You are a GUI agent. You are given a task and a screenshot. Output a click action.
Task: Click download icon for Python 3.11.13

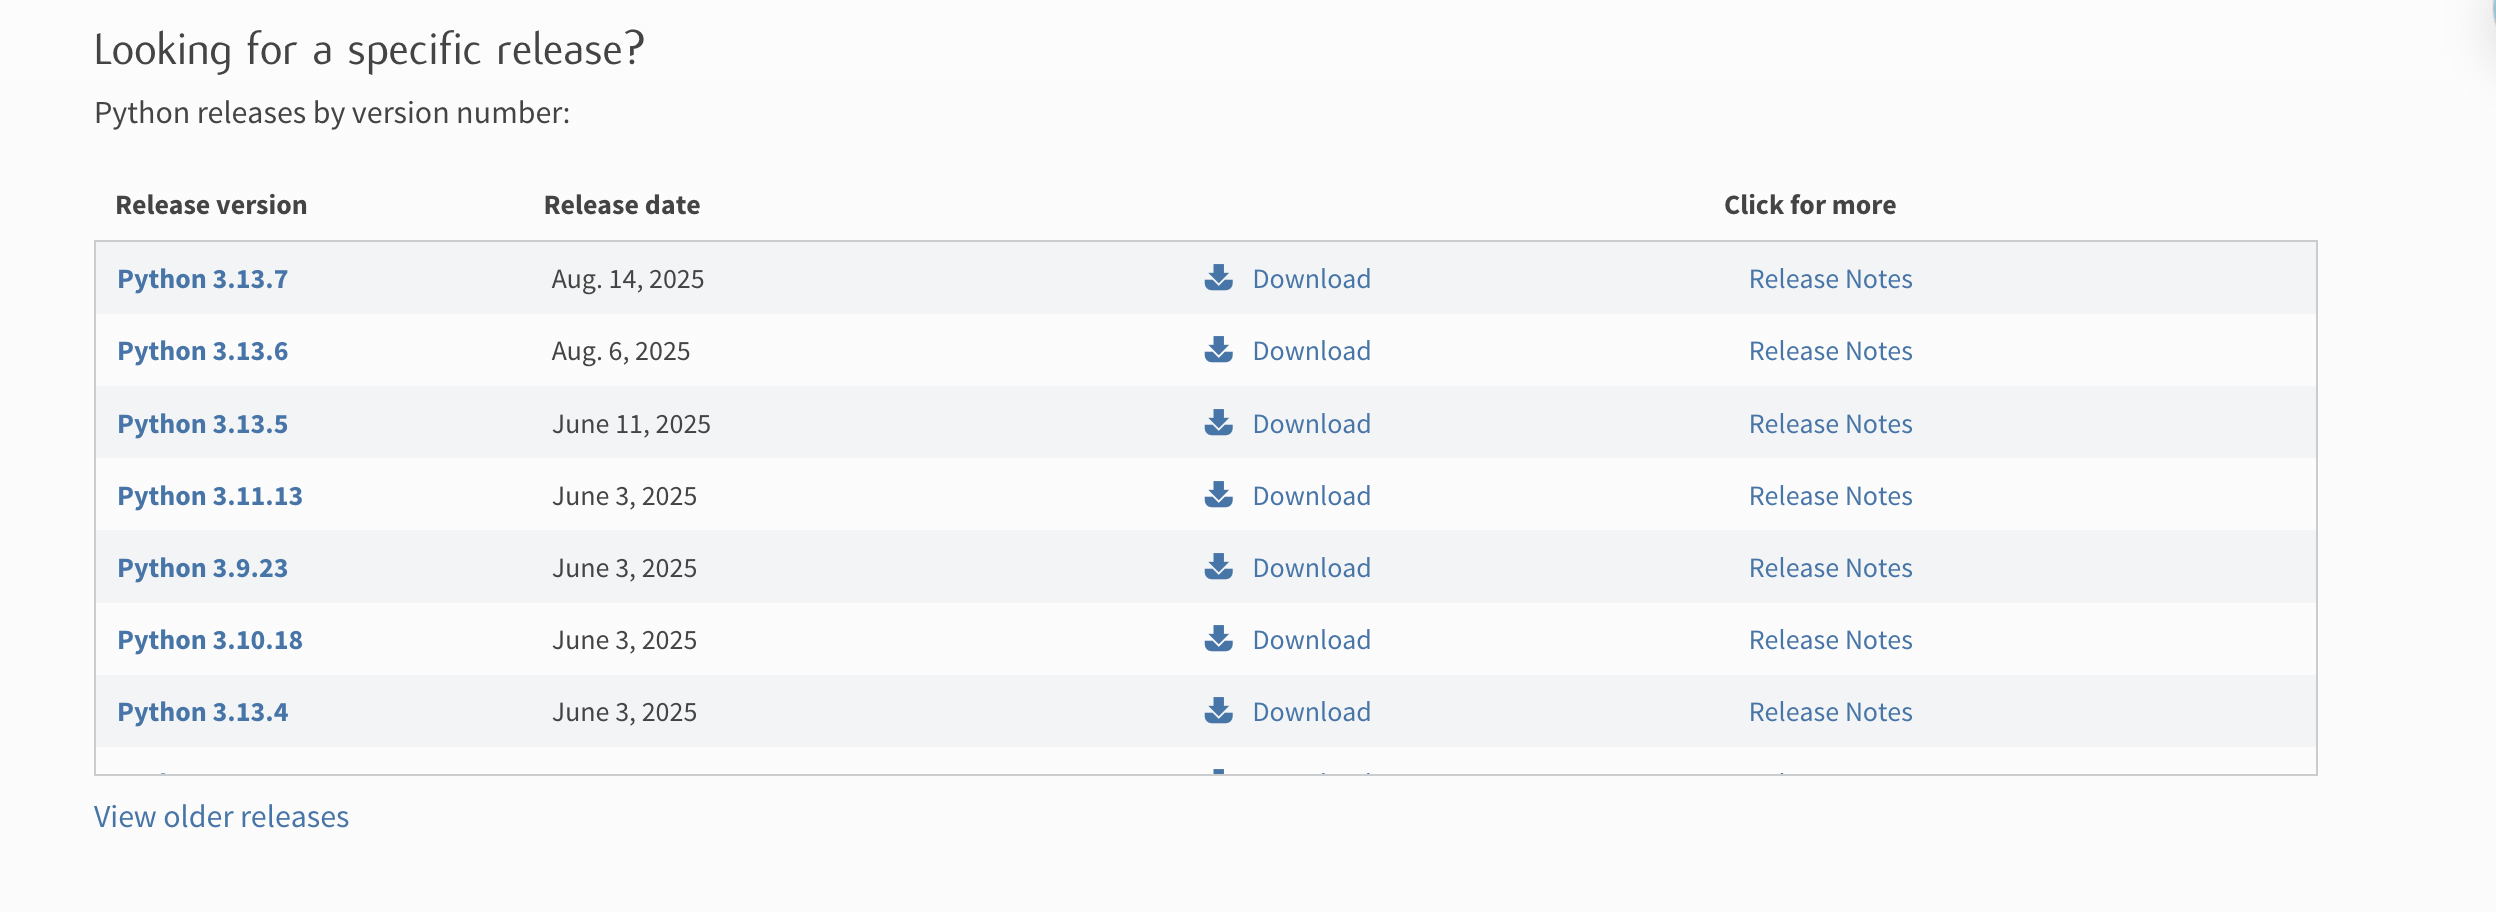click(1218, 495)
